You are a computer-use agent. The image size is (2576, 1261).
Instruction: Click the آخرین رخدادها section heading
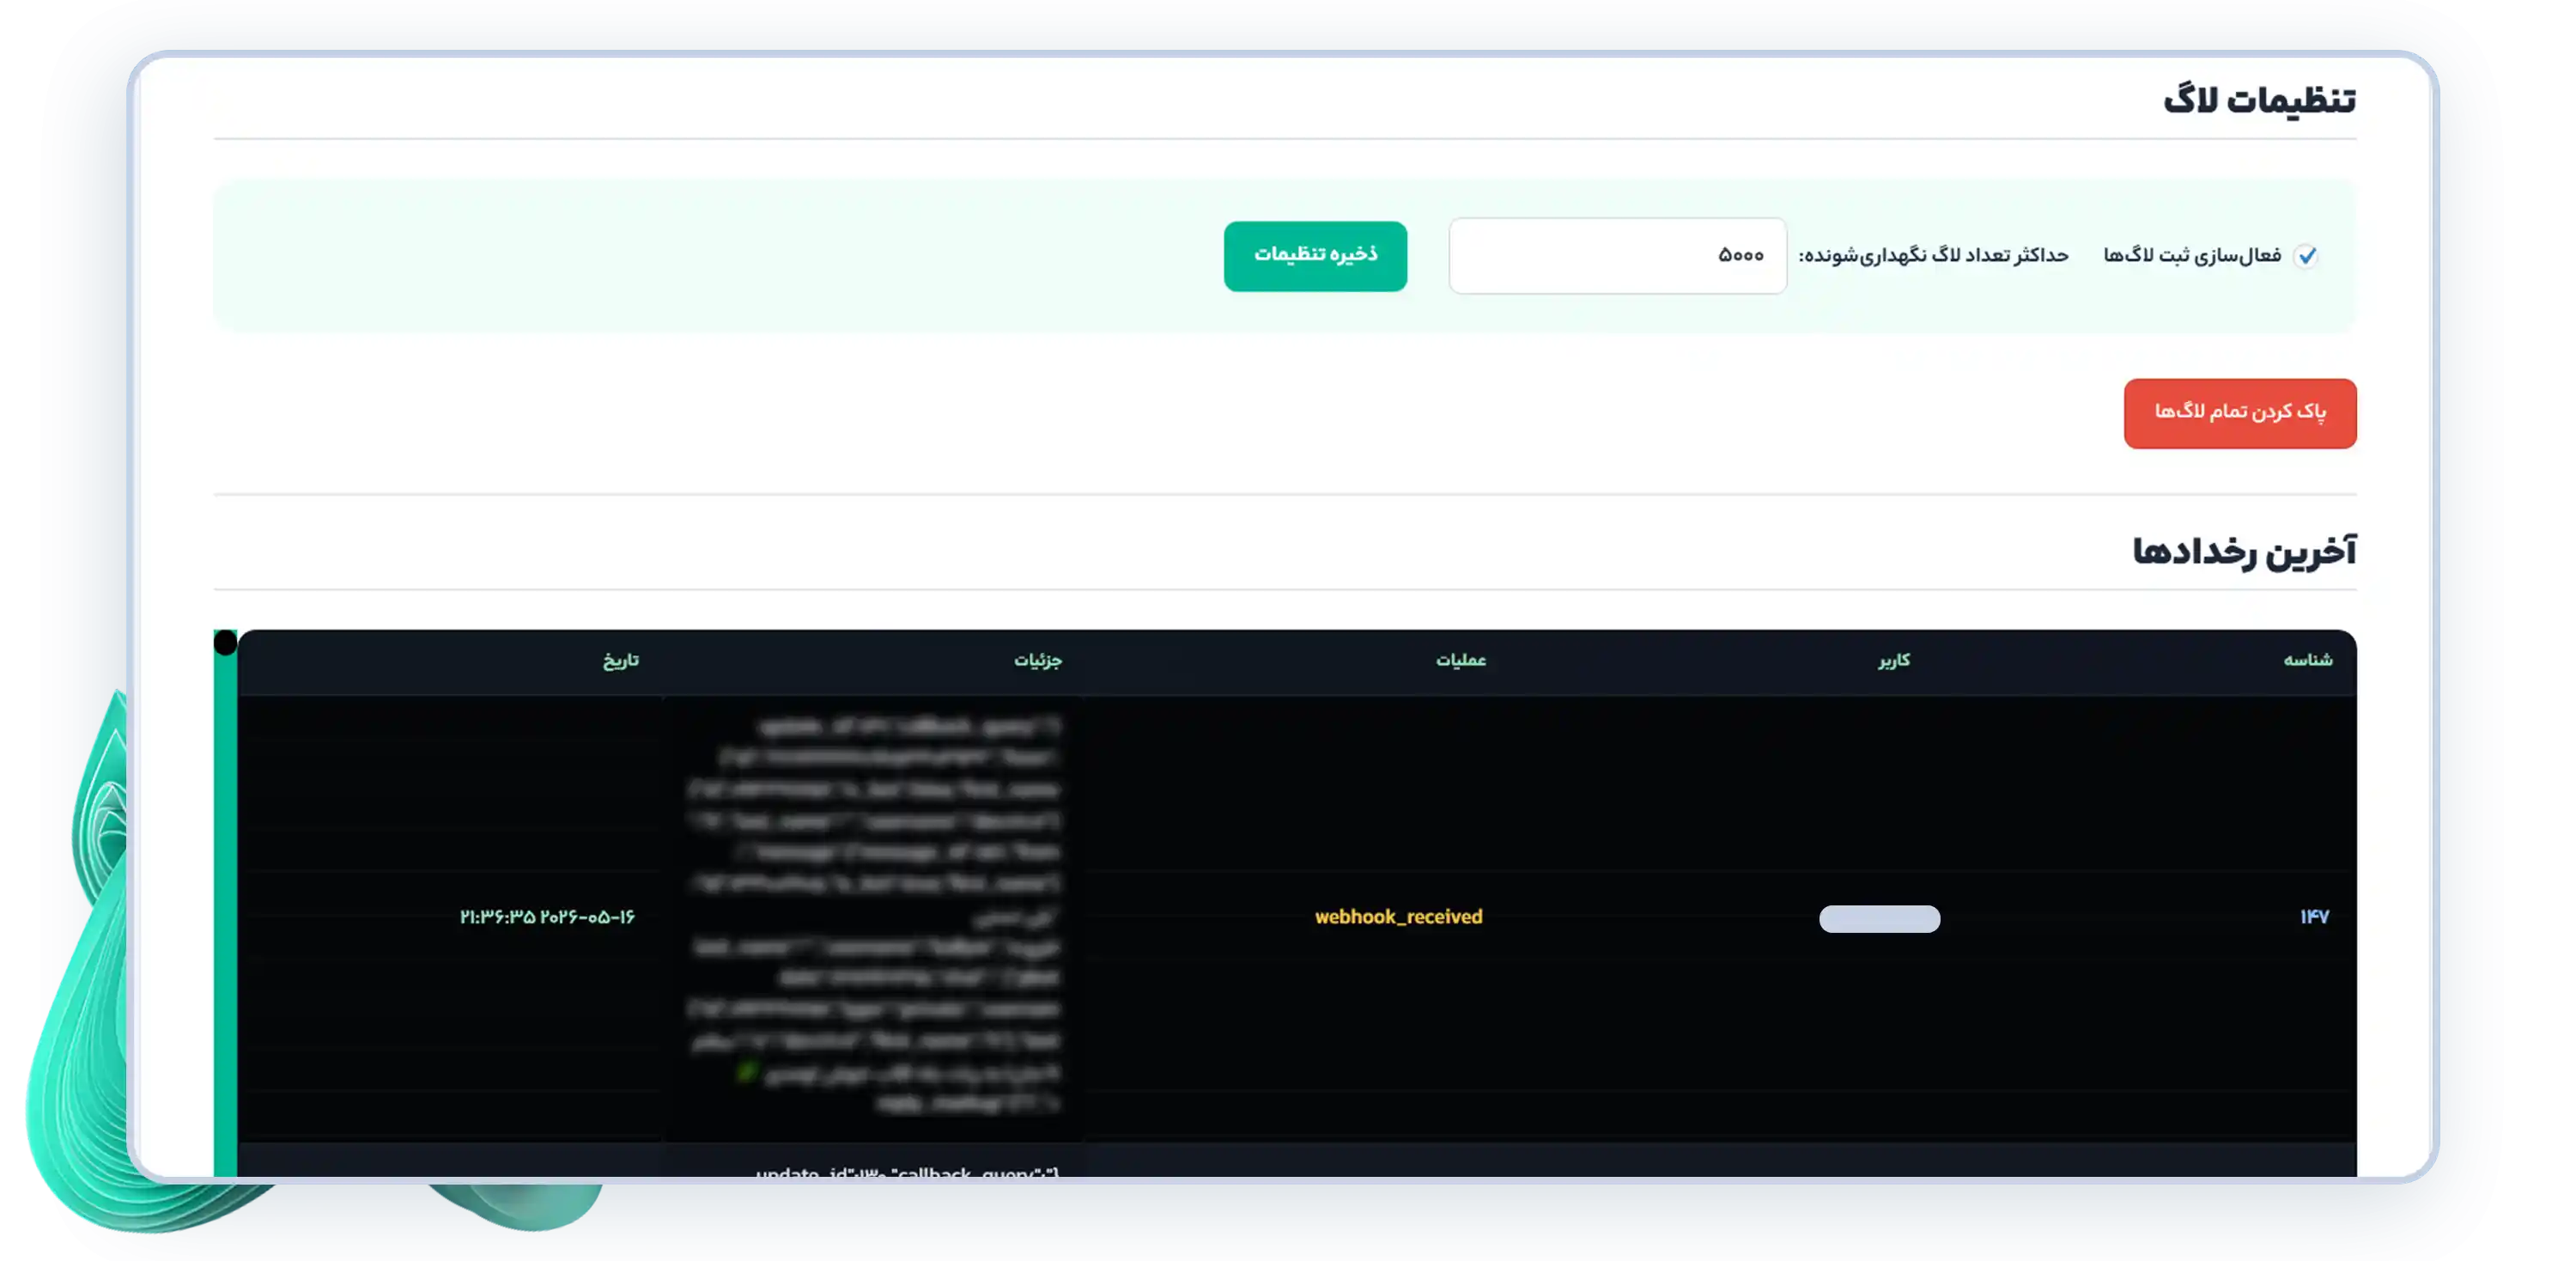[2244, 551]
